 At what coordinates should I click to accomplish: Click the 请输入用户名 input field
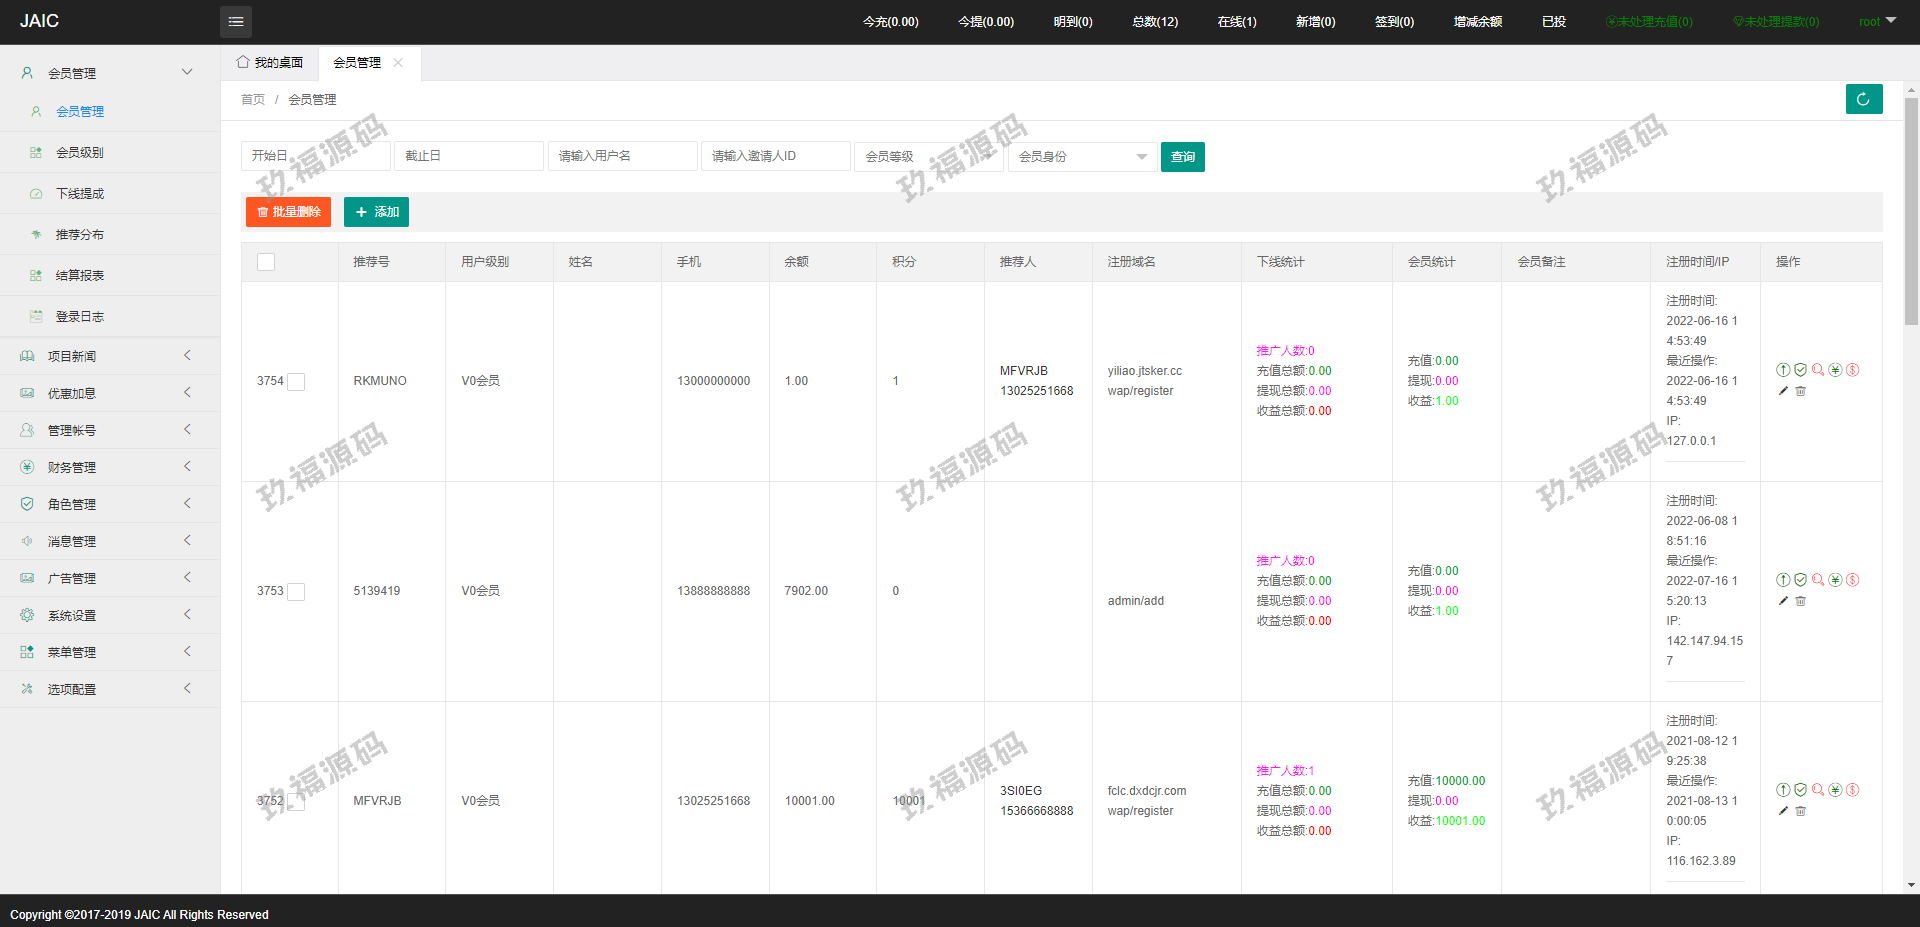click(622, 157)
